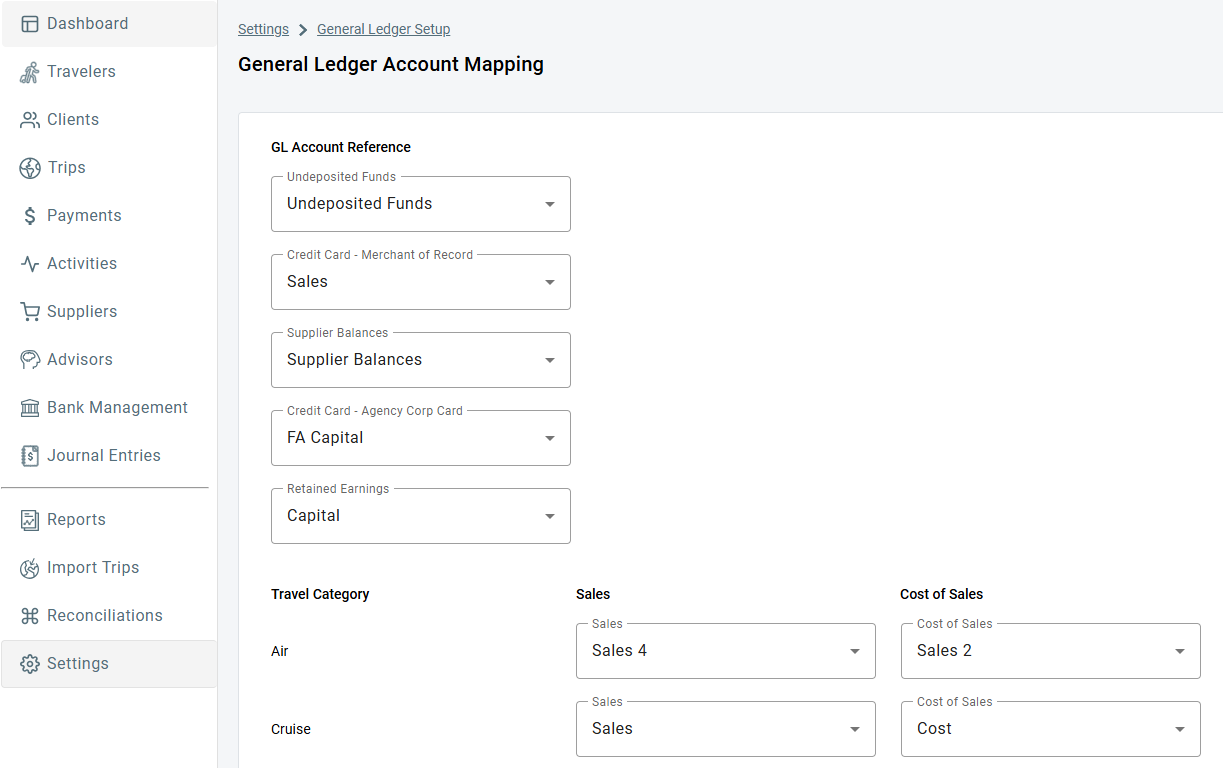Select the Payments dollar icon
1223x768 pixels.
29,215
